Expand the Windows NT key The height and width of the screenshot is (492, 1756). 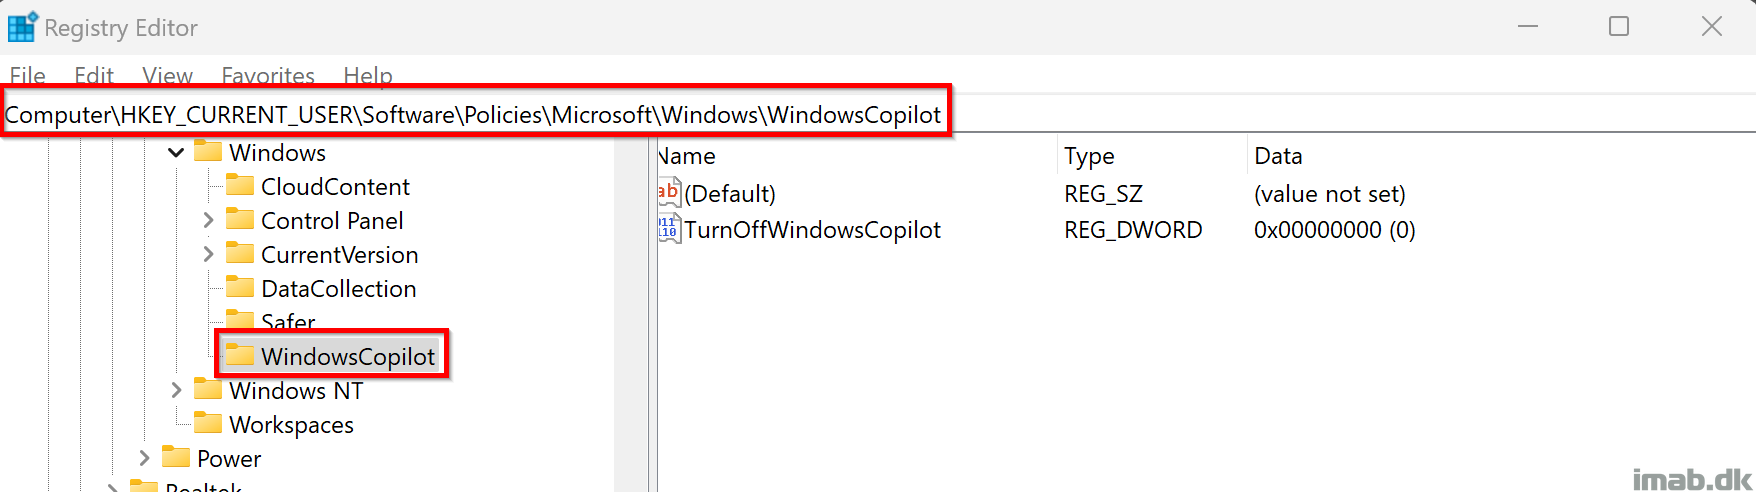(176, 390)
